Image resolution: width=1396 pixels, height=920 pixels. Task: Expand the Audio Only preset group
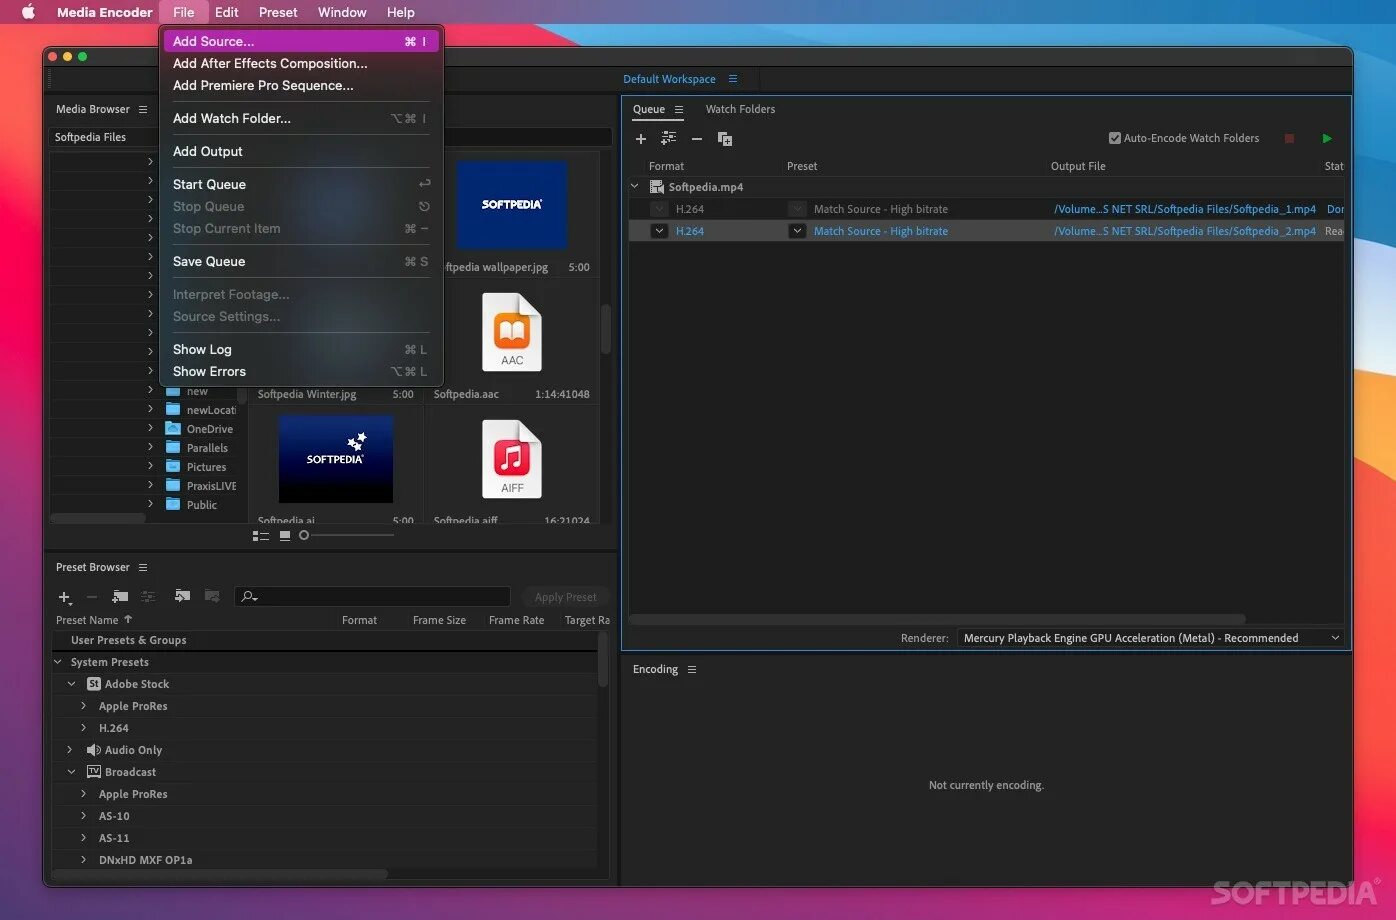click(x=70, y=750)
